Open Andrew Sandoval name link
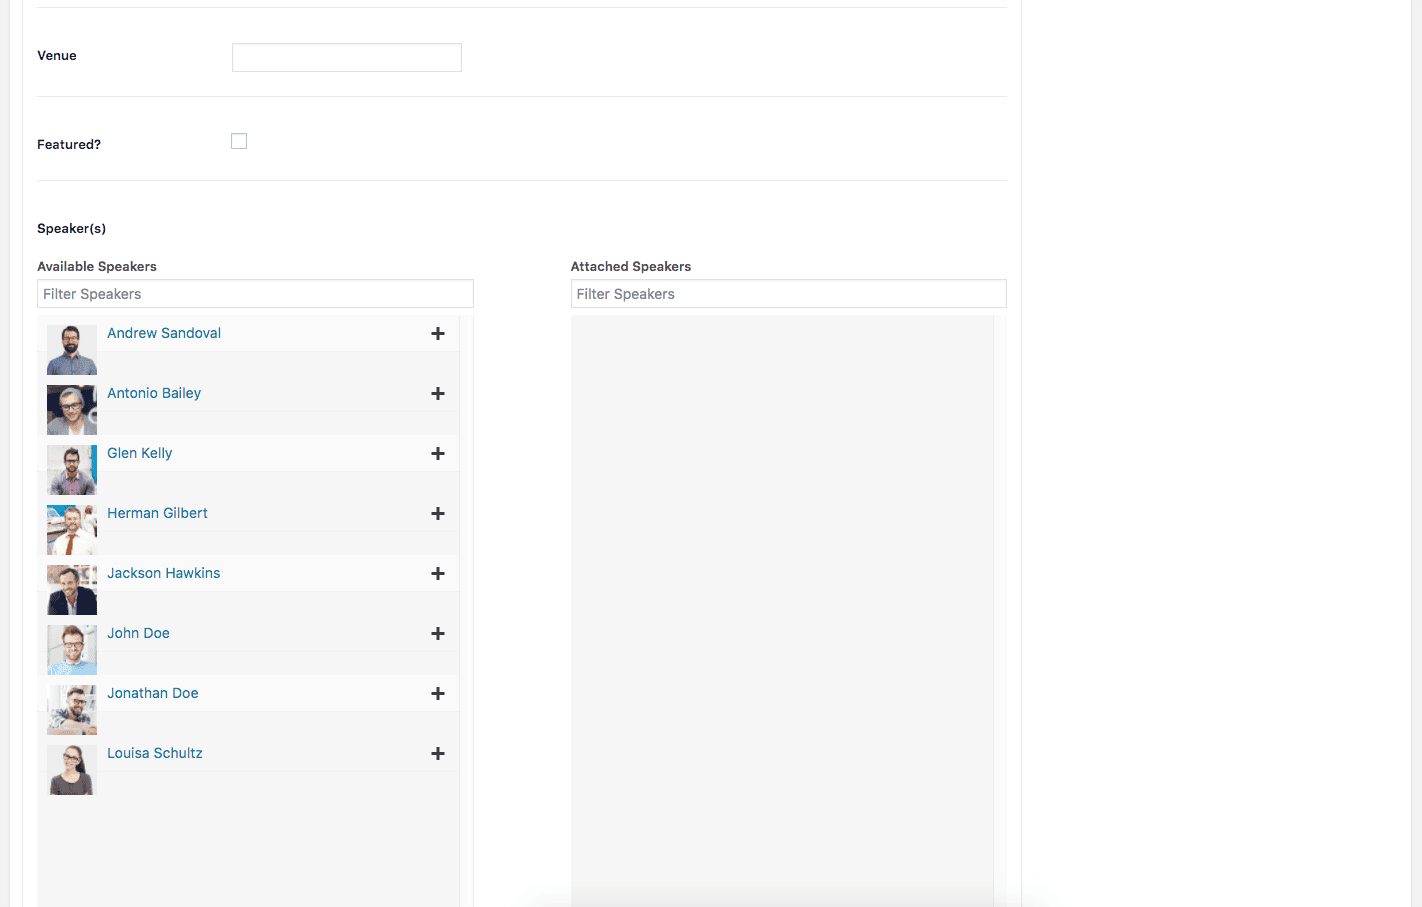This screenshot has height=907, width=1422. 164,333
